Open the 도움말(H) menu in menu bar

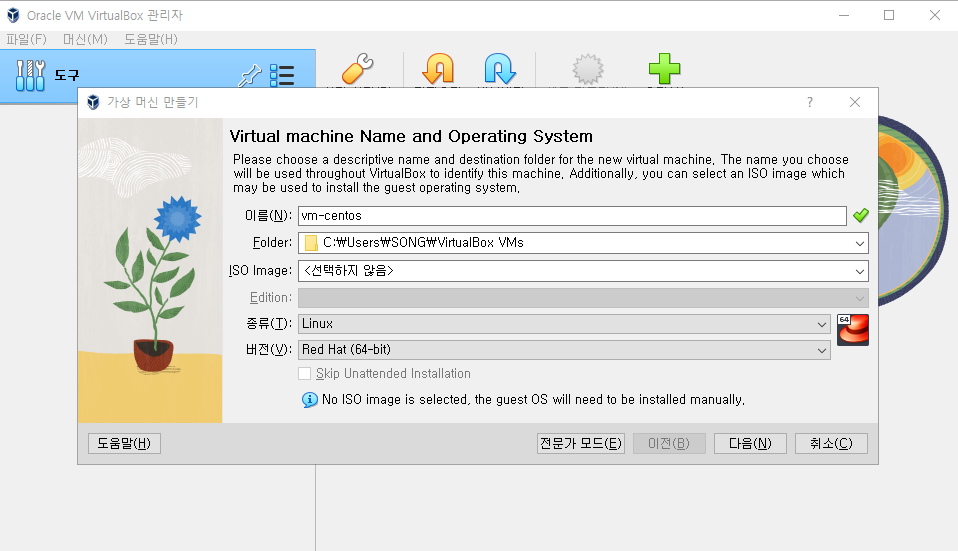pos(151,39)
